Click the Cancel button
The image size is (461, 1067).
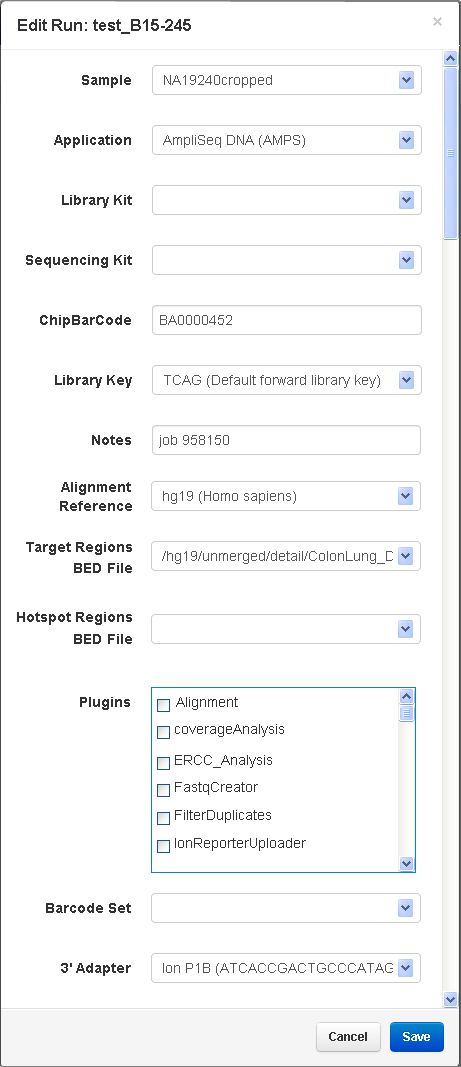(348, 1036)
